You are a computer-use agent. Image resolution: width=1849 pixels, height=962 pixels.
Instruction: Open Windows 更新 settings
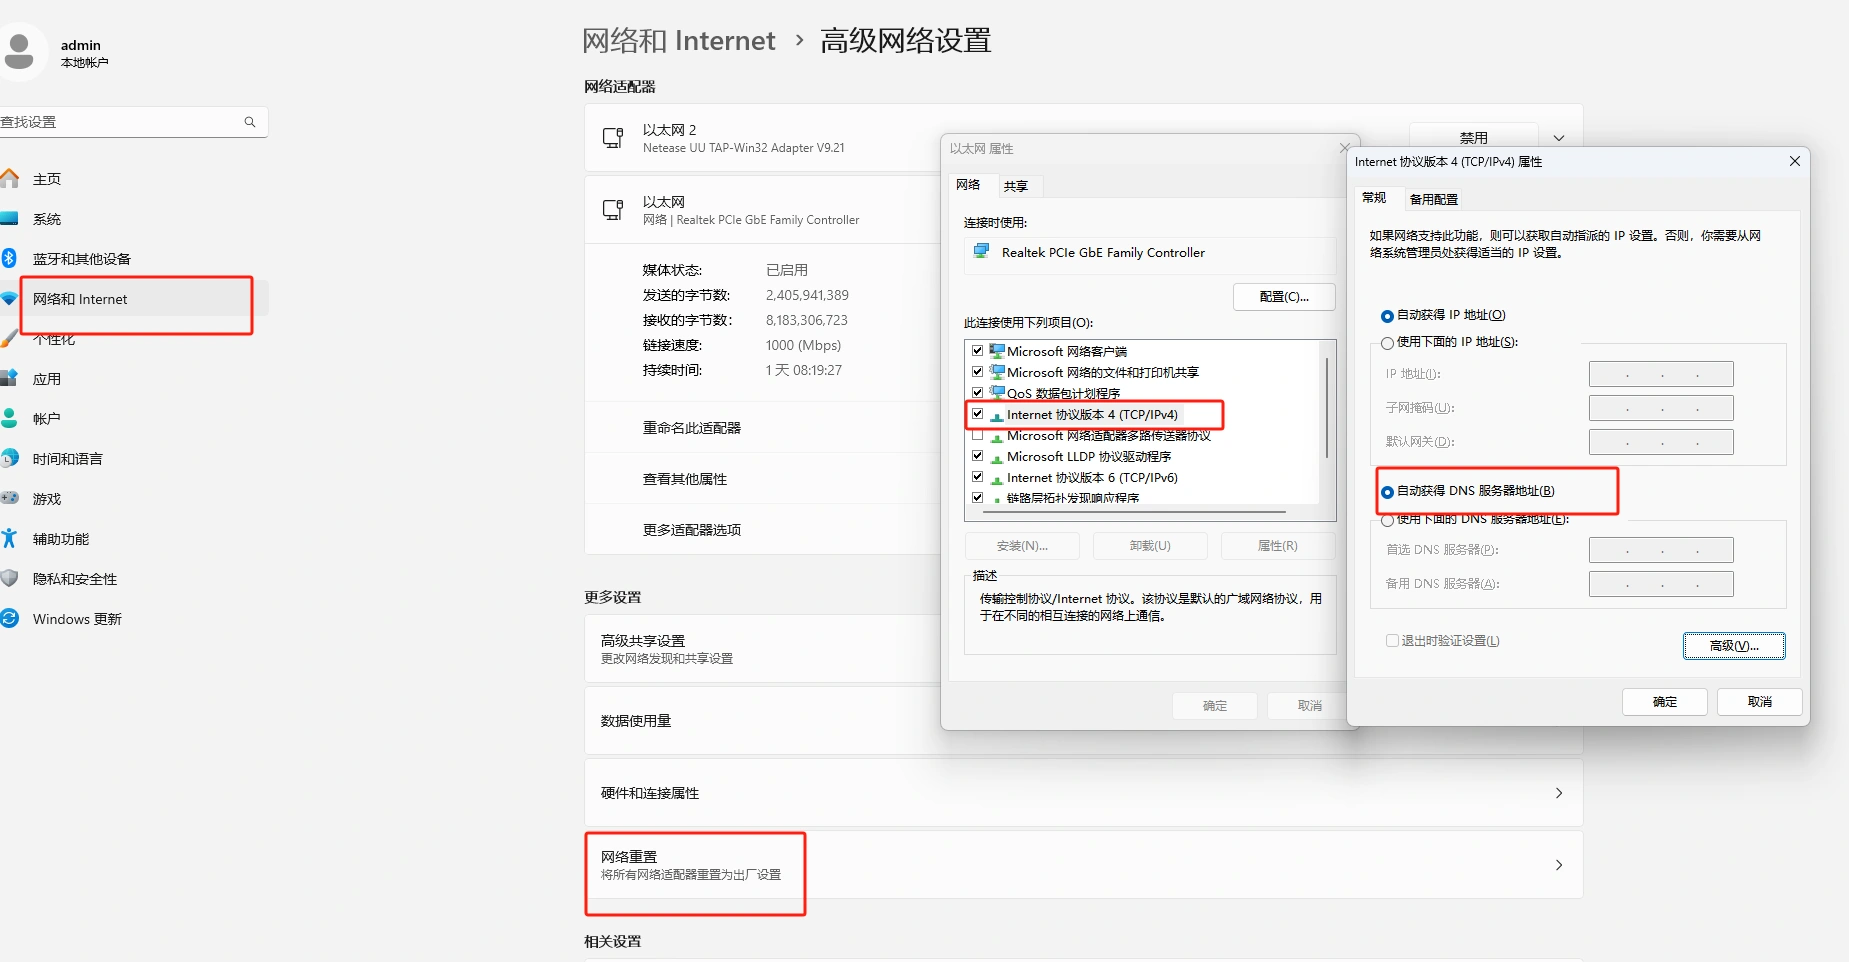pos(77,619)
